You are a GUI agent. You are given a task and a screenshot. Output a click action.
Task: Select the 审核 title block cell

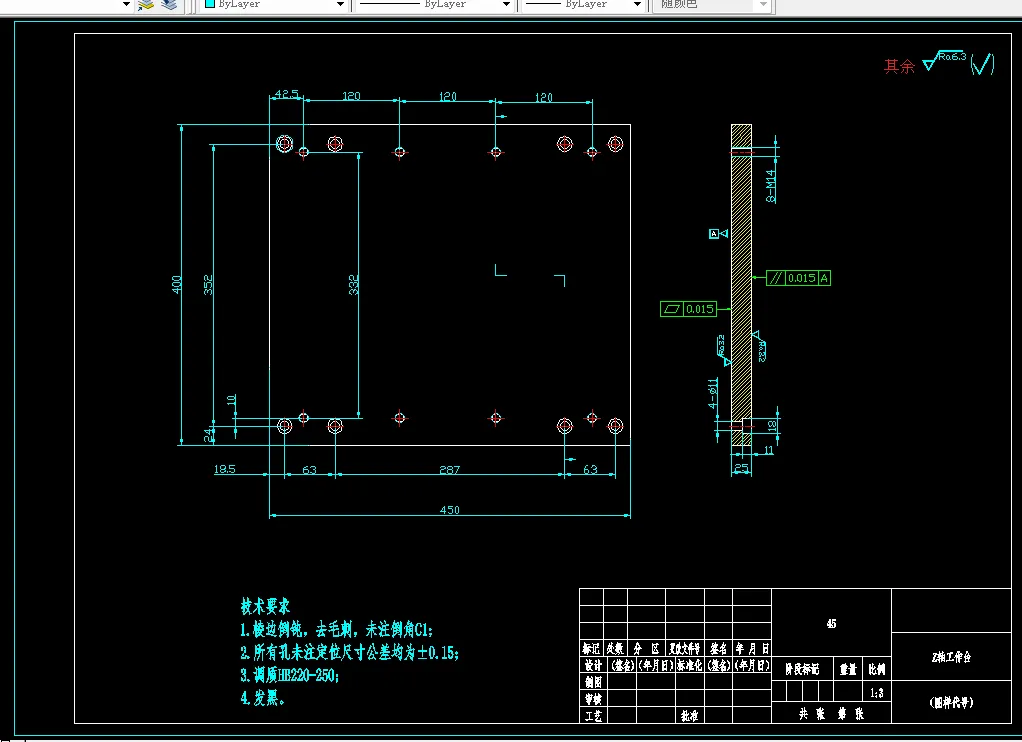(593, 699)
